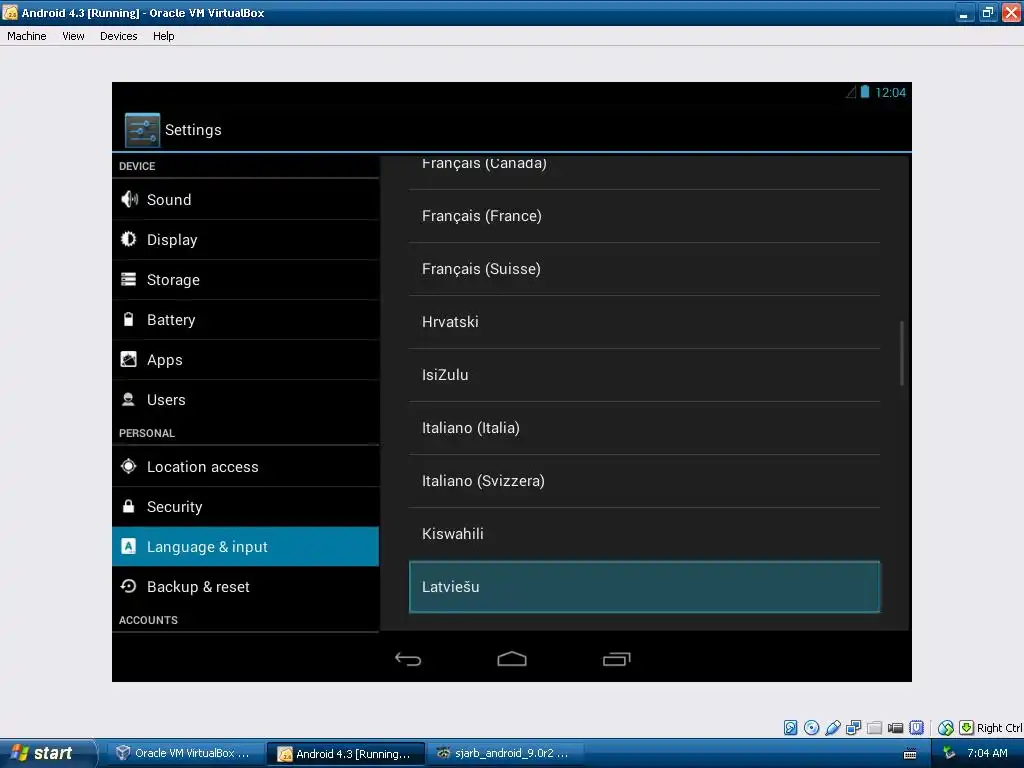1024x768 pixels.
Task: Click the Android battery status icon
Action: click(x=865, y=92)
